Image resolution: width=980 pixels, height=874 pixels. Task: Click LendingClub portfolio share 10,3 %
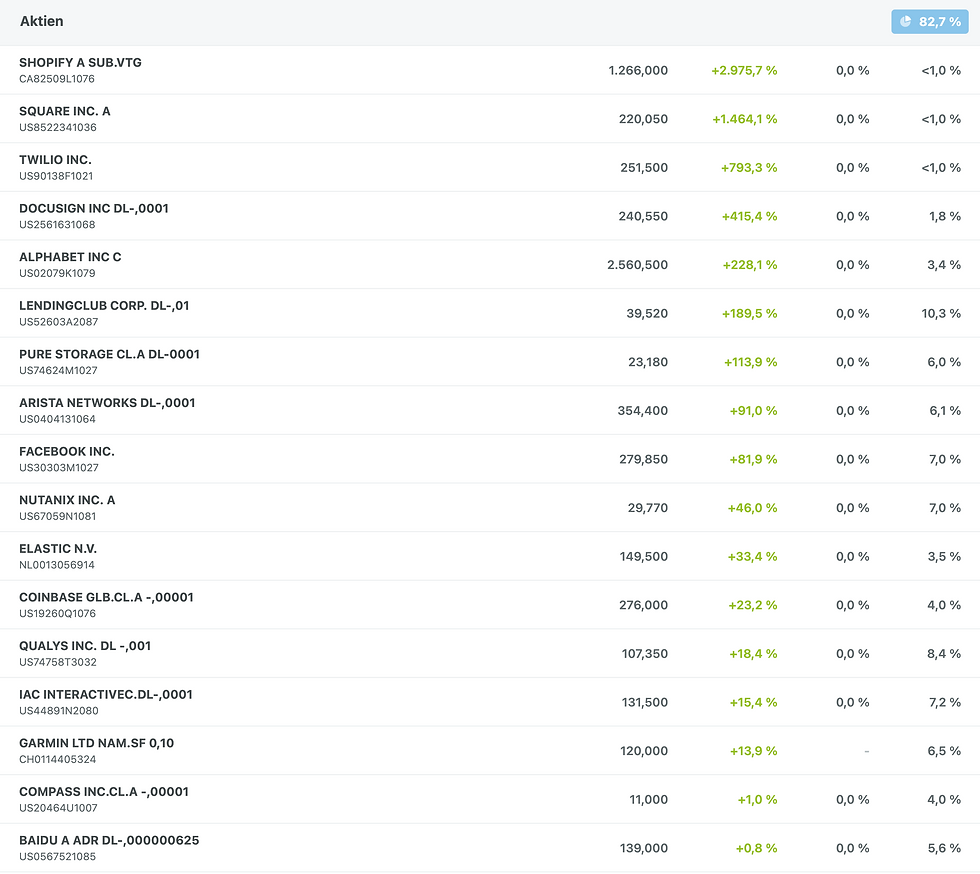pos(941,313)
